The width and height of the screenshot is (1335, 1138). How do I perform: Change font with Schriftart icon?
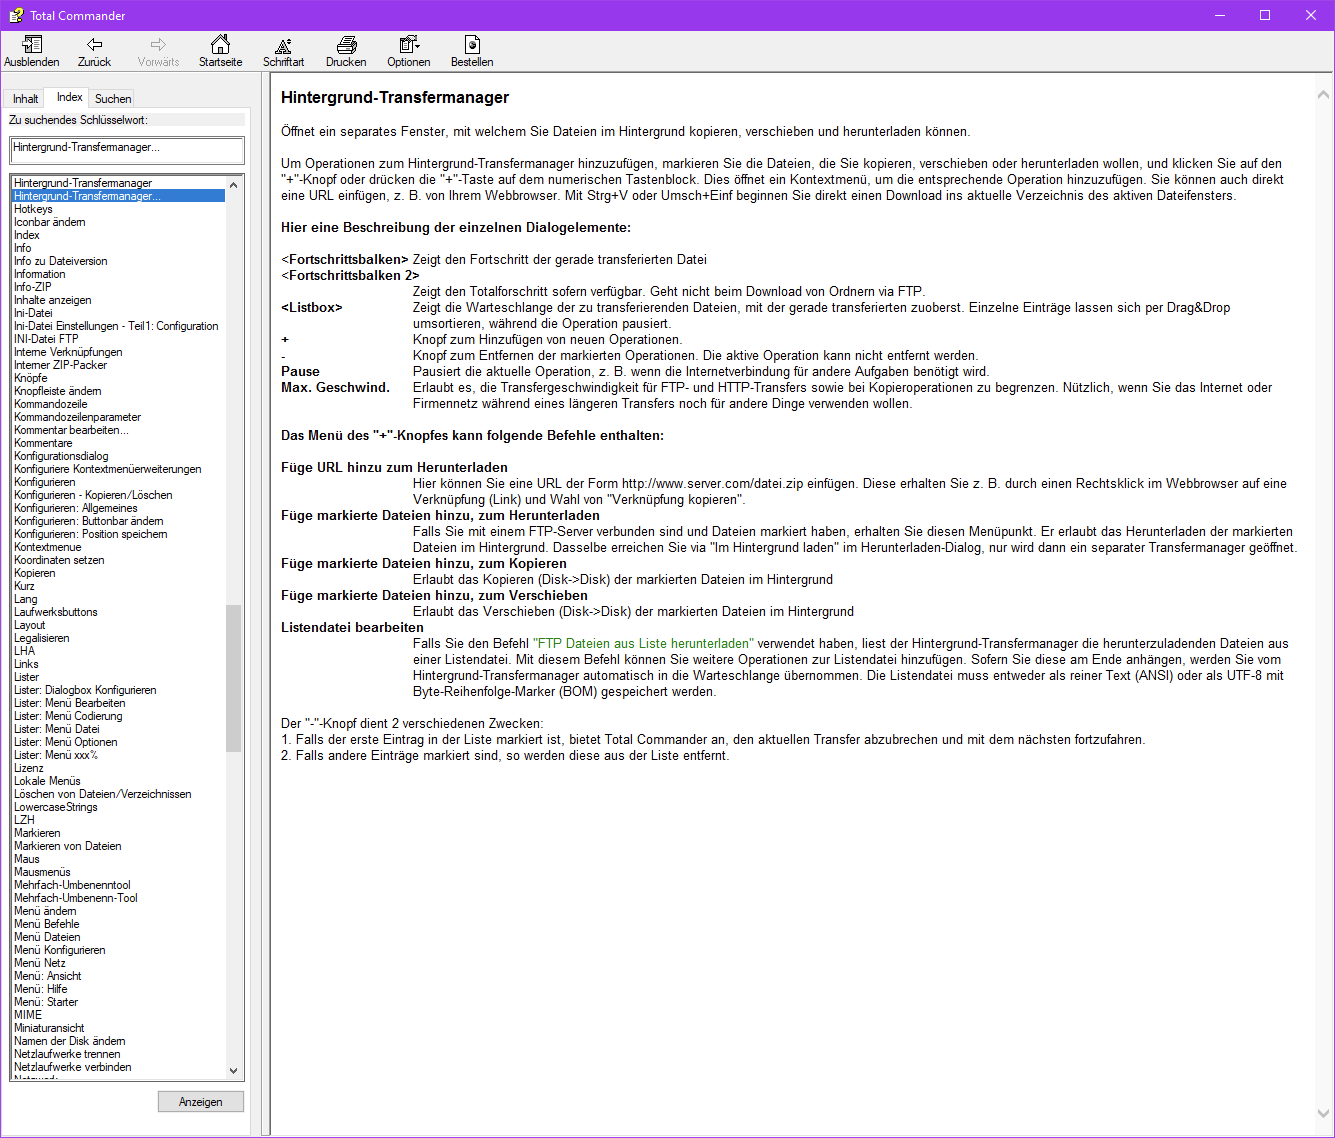[283, 45]
